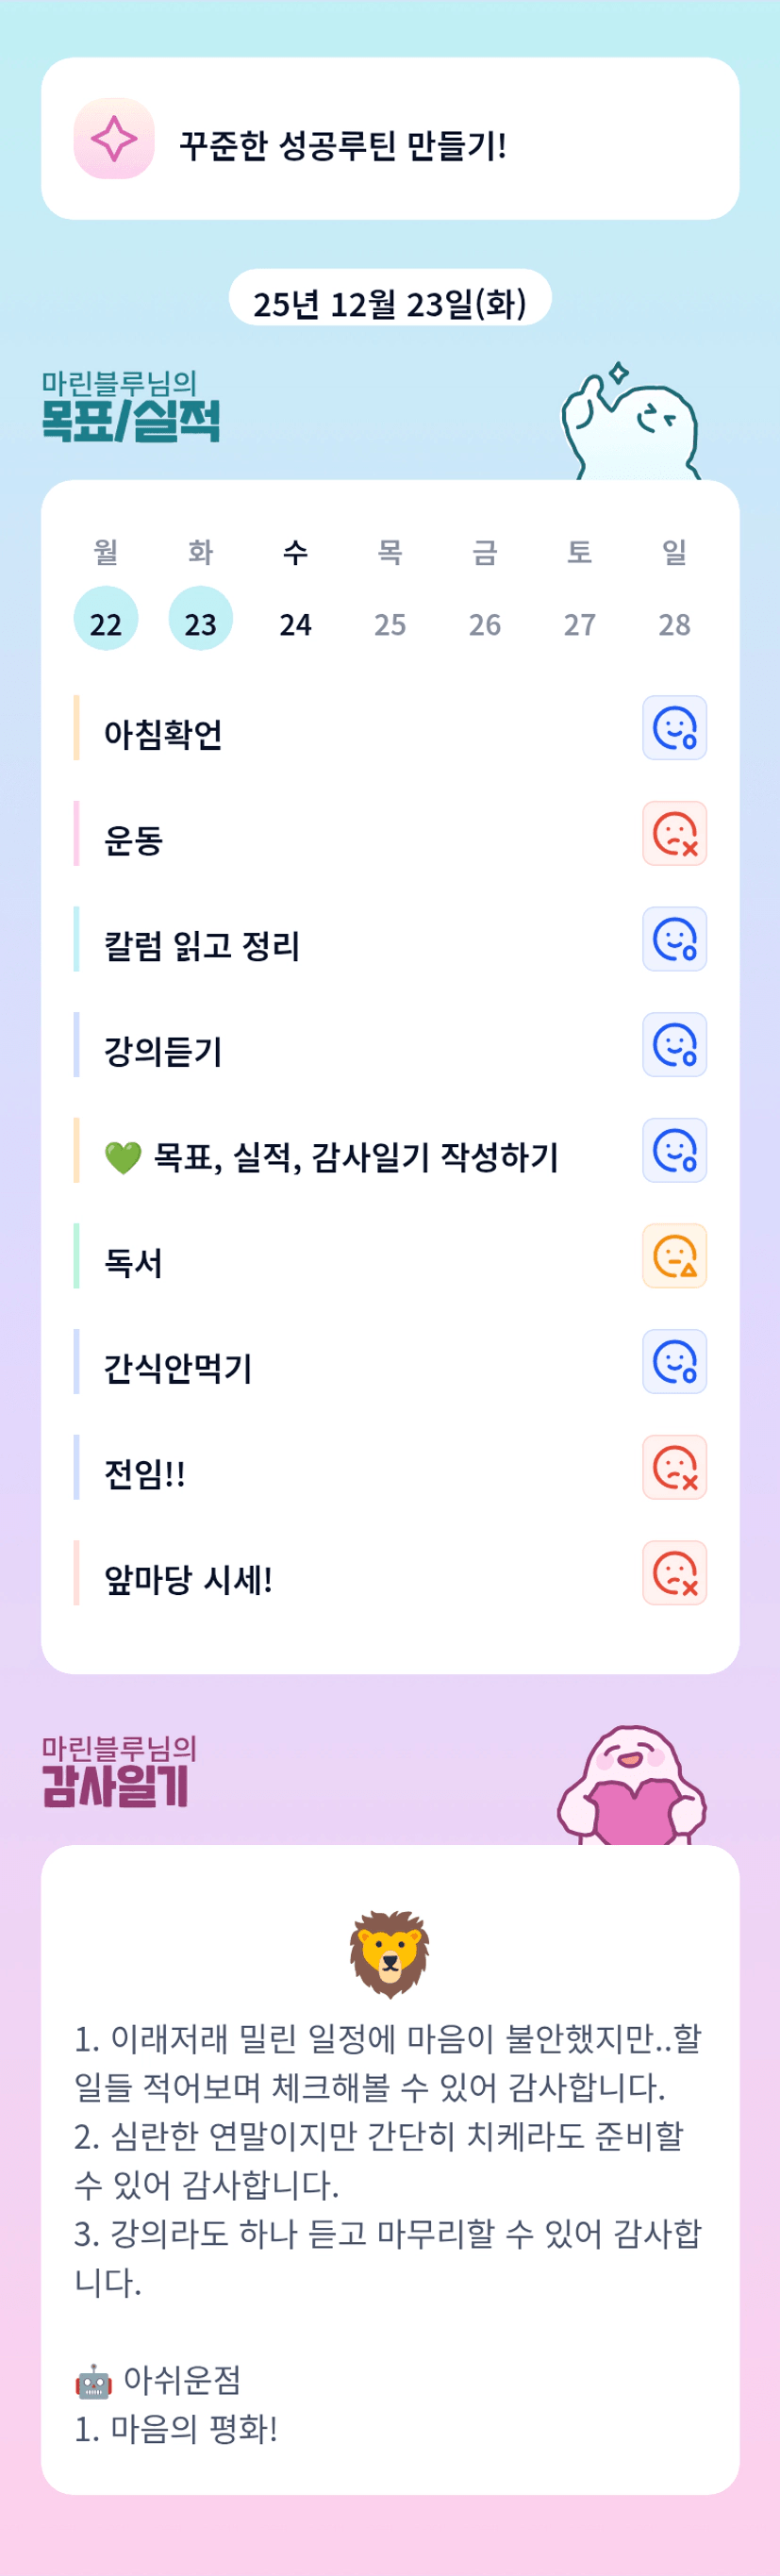Click the first gratitude entry text

(388, 2062)
